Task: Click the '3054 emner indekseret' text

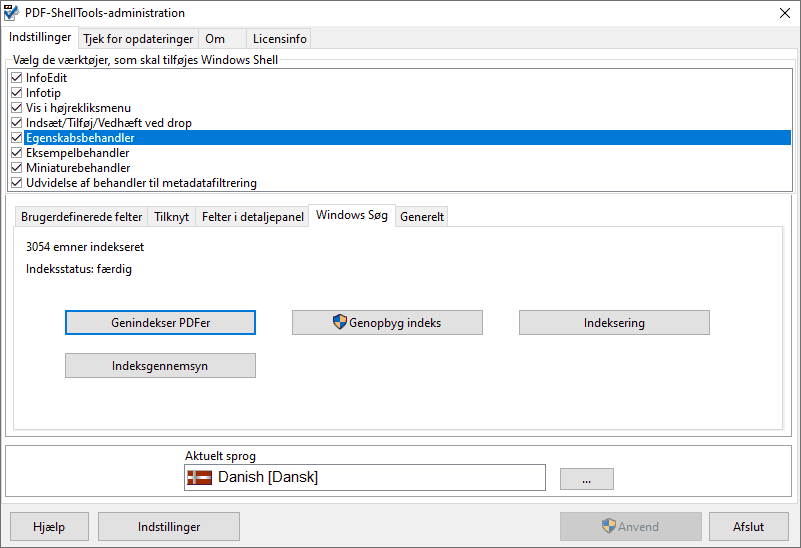Action: [x=85, y=247]
